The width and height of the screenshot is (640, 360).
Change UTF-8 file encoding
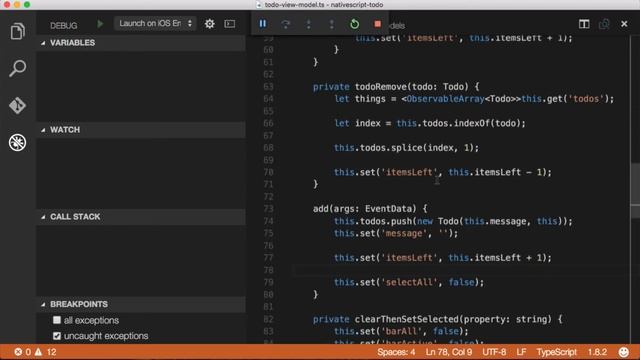coord(494,352)
